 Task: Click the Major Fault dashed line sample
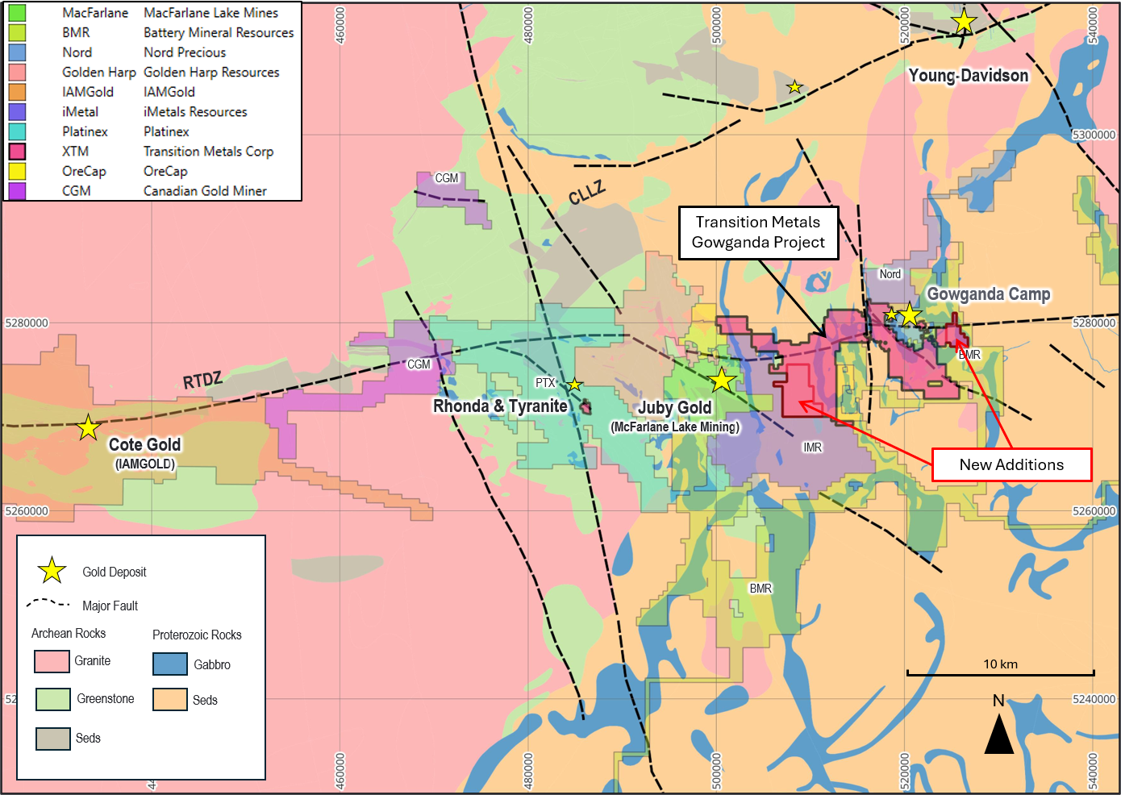pyautogui.click(x=48, y=604)
